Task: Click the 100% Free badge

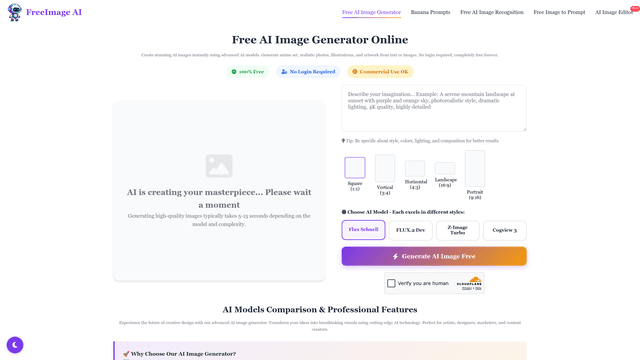Action: click(x=248, y=72)
